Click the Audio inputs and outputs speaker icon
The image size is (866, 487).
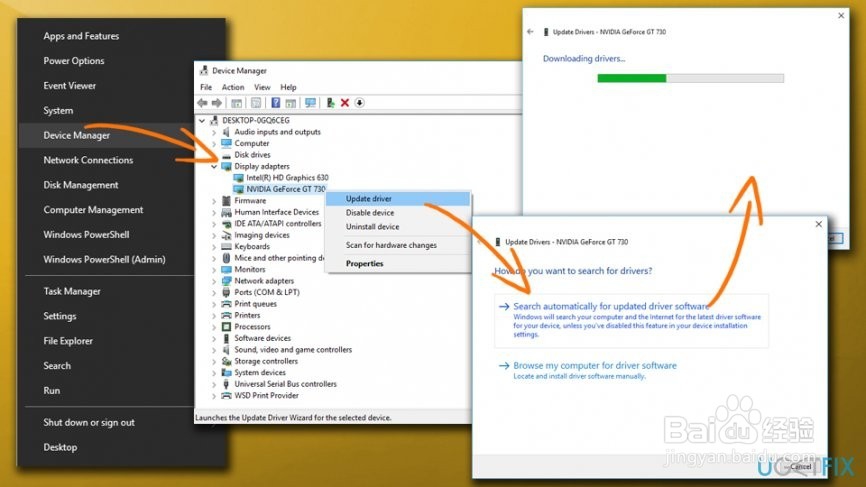226,132
